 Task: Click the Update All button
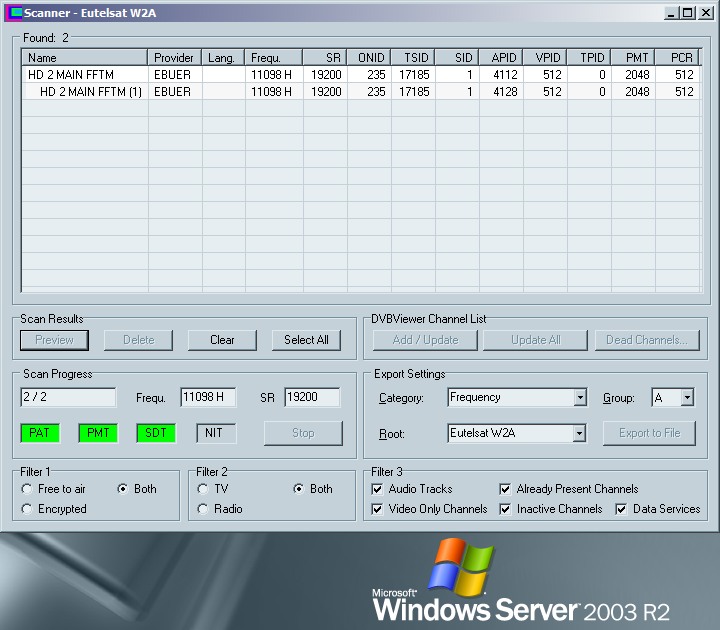tap(535, 340)
